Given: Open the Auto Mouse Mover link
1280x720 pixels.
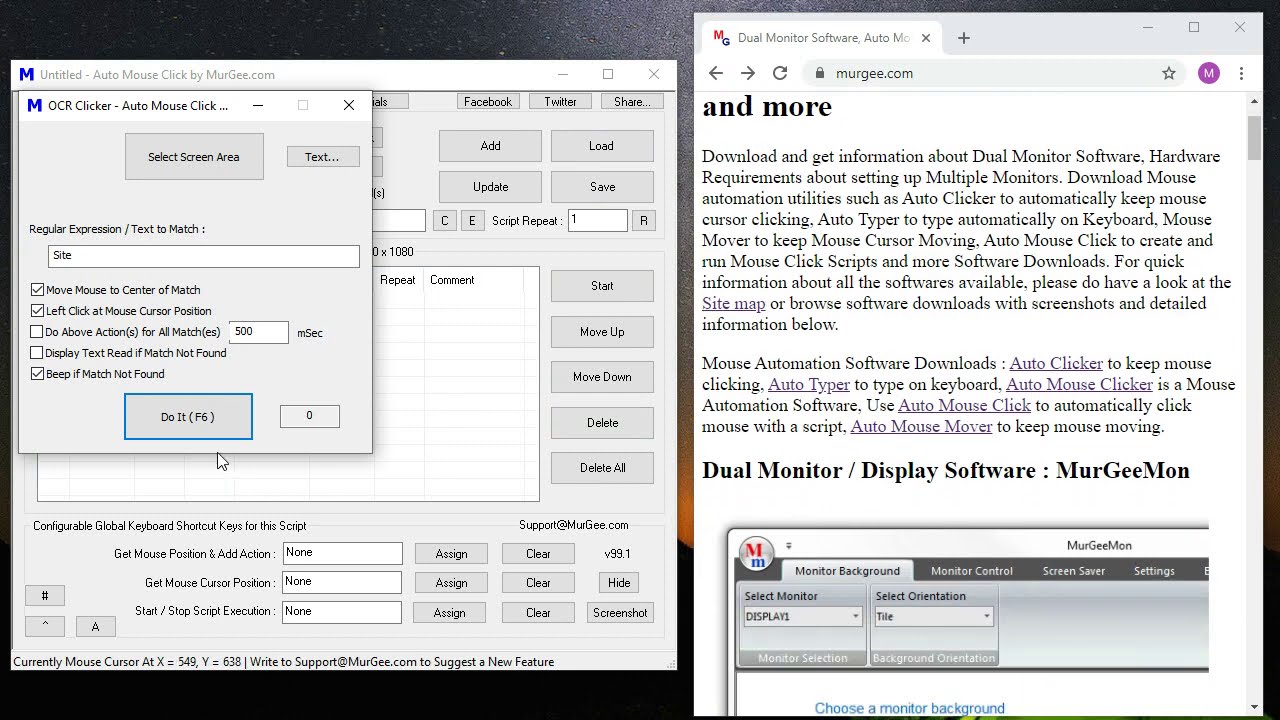Looking at the screenshot, I should coord(921,427).
